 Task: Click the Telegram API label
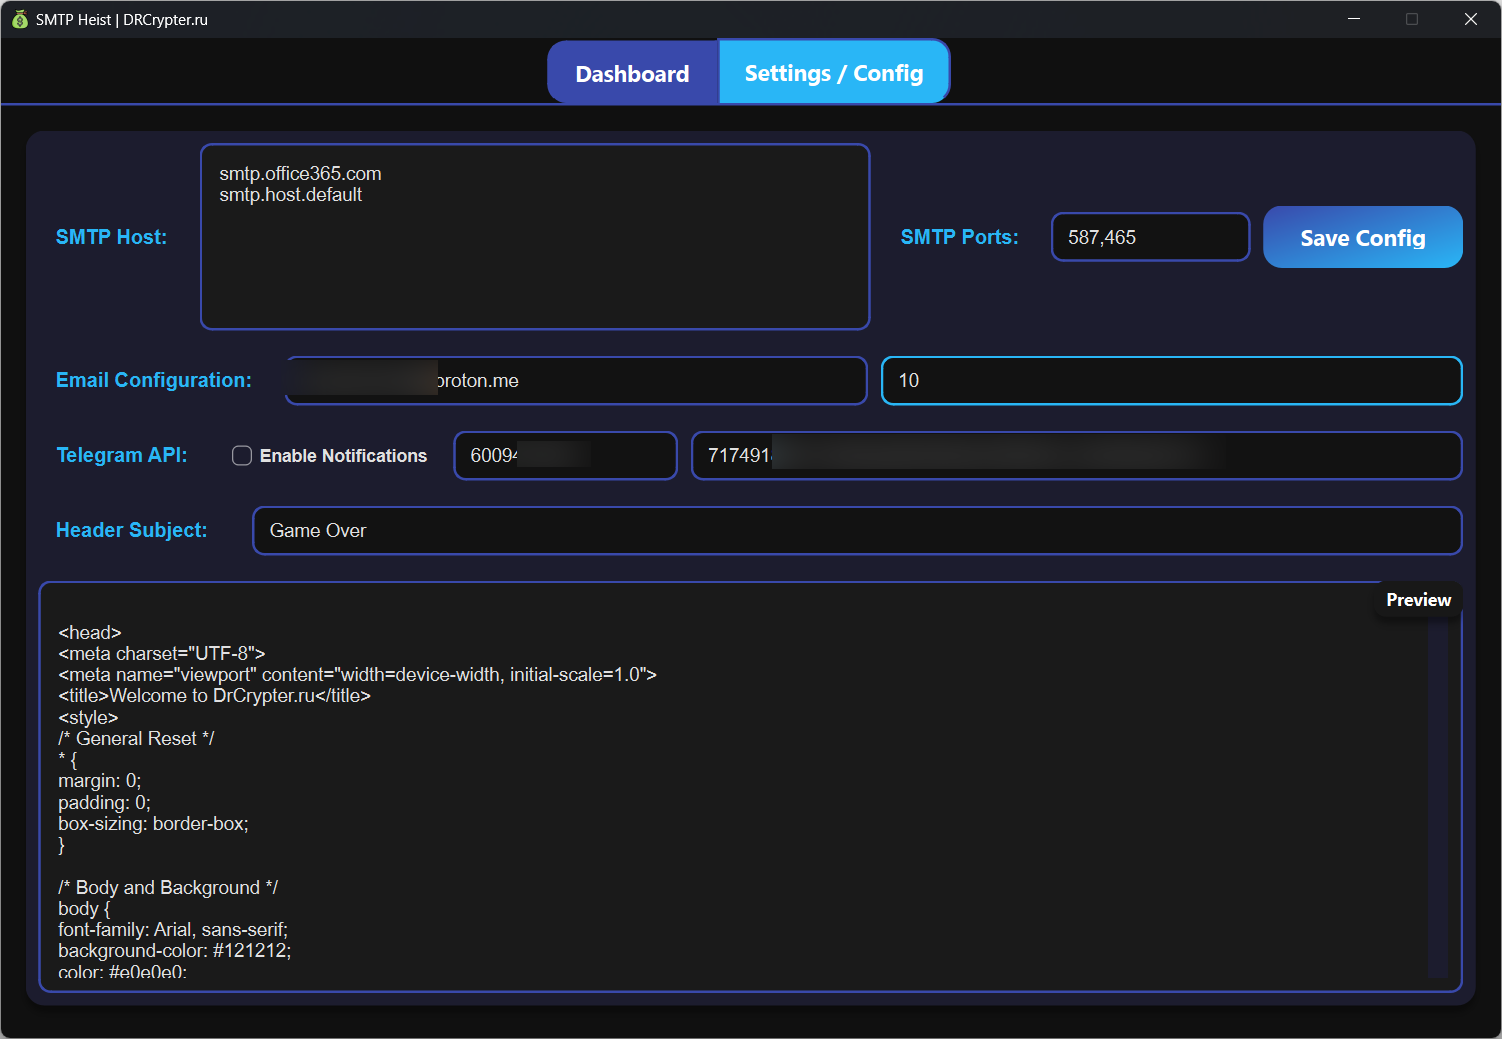121,455
